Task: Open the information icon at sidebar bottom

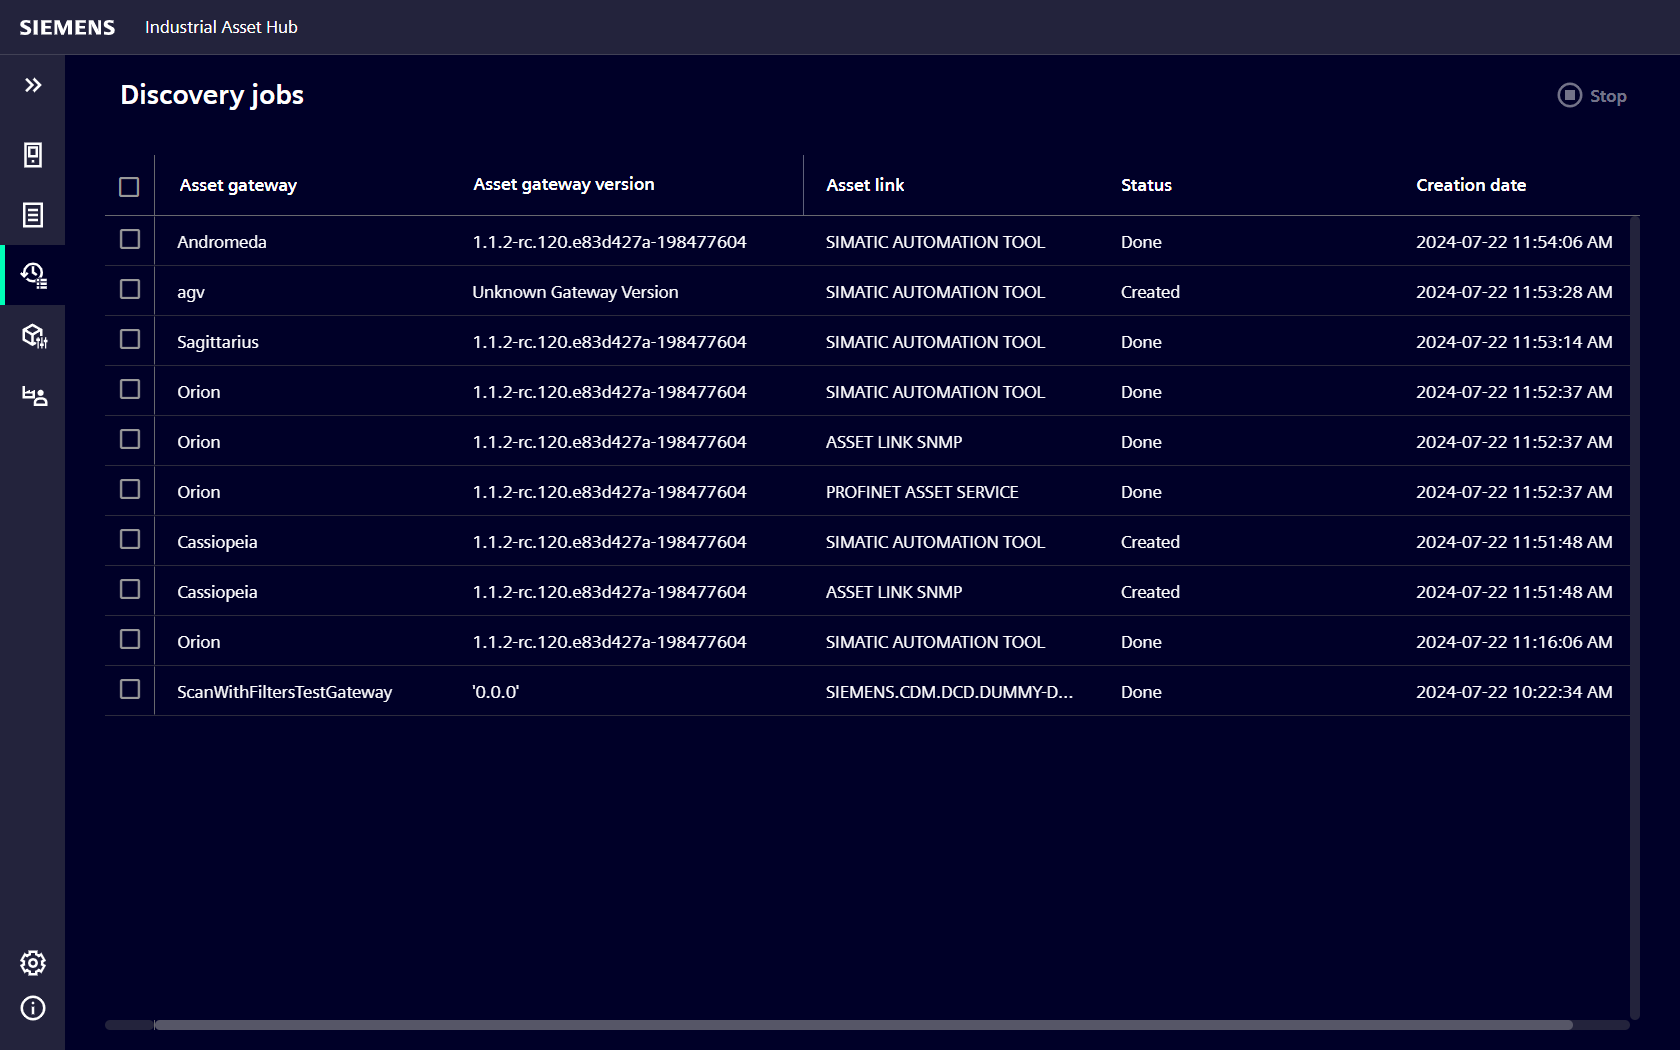Action: [x=33, y=1008]
